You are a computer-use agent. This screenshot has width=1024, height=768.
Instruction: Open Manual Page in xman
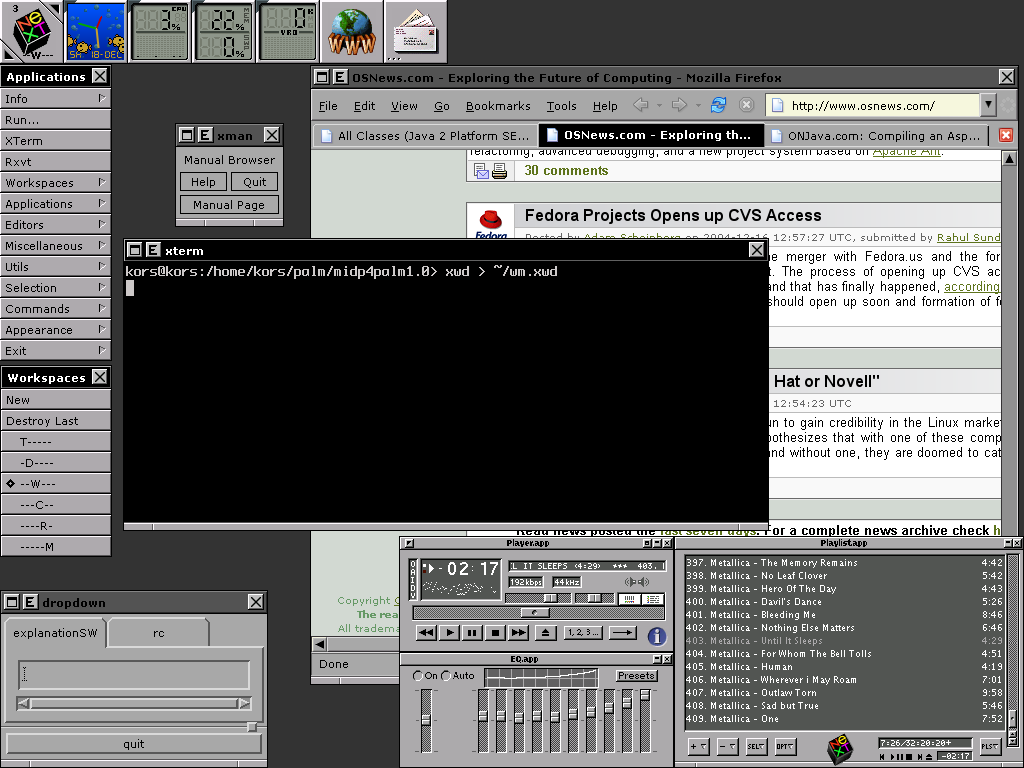[229, 204]
